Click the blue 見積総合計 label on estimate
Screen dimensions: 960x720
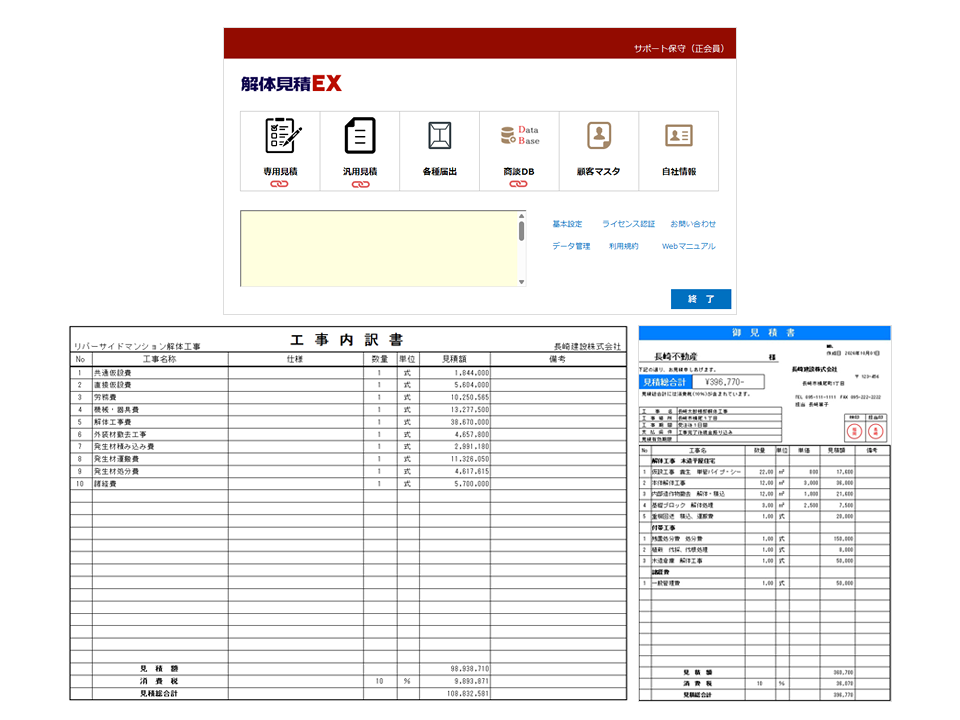(x=665, y=382)
